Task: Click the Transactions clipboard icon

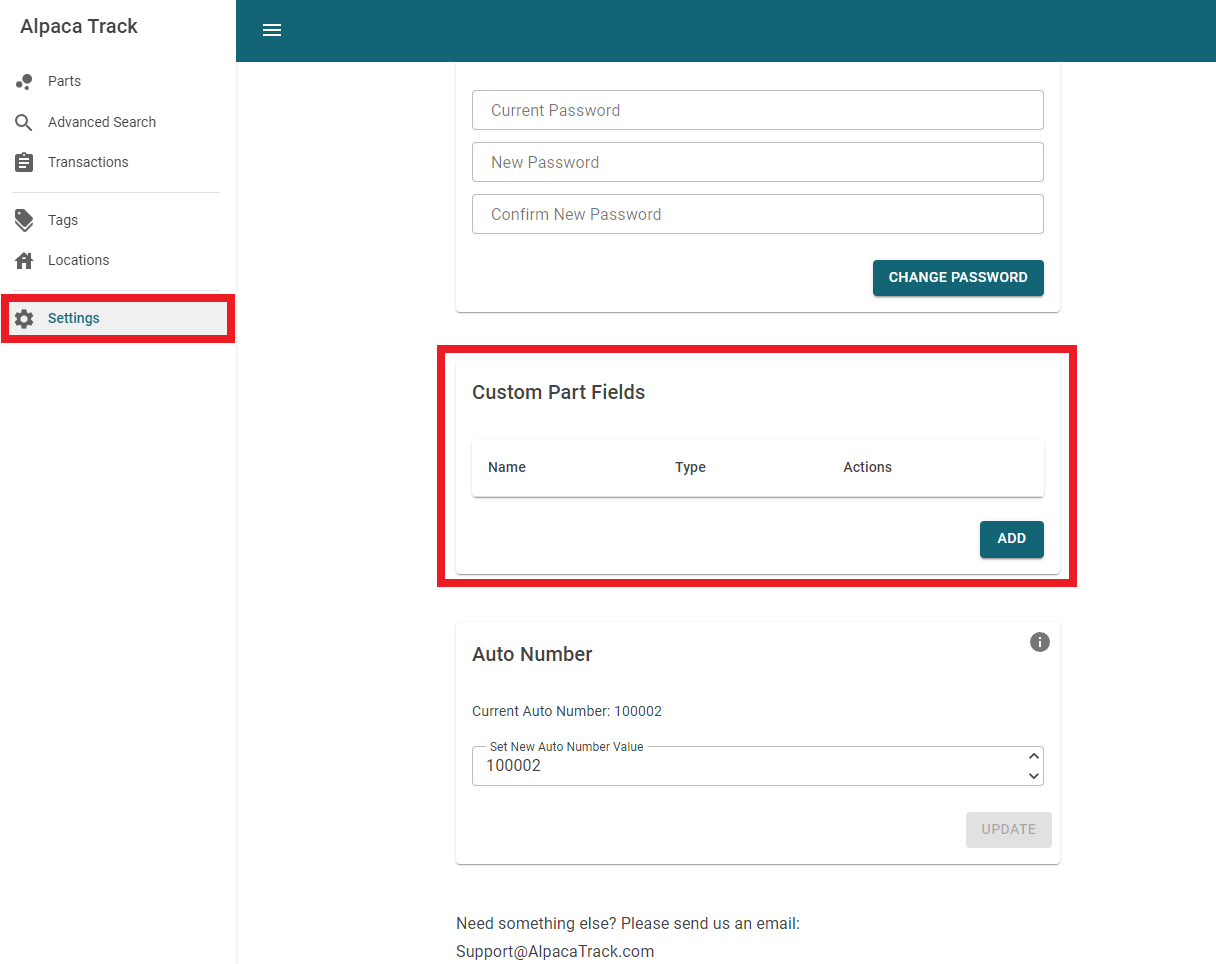Action: [24, 163]
